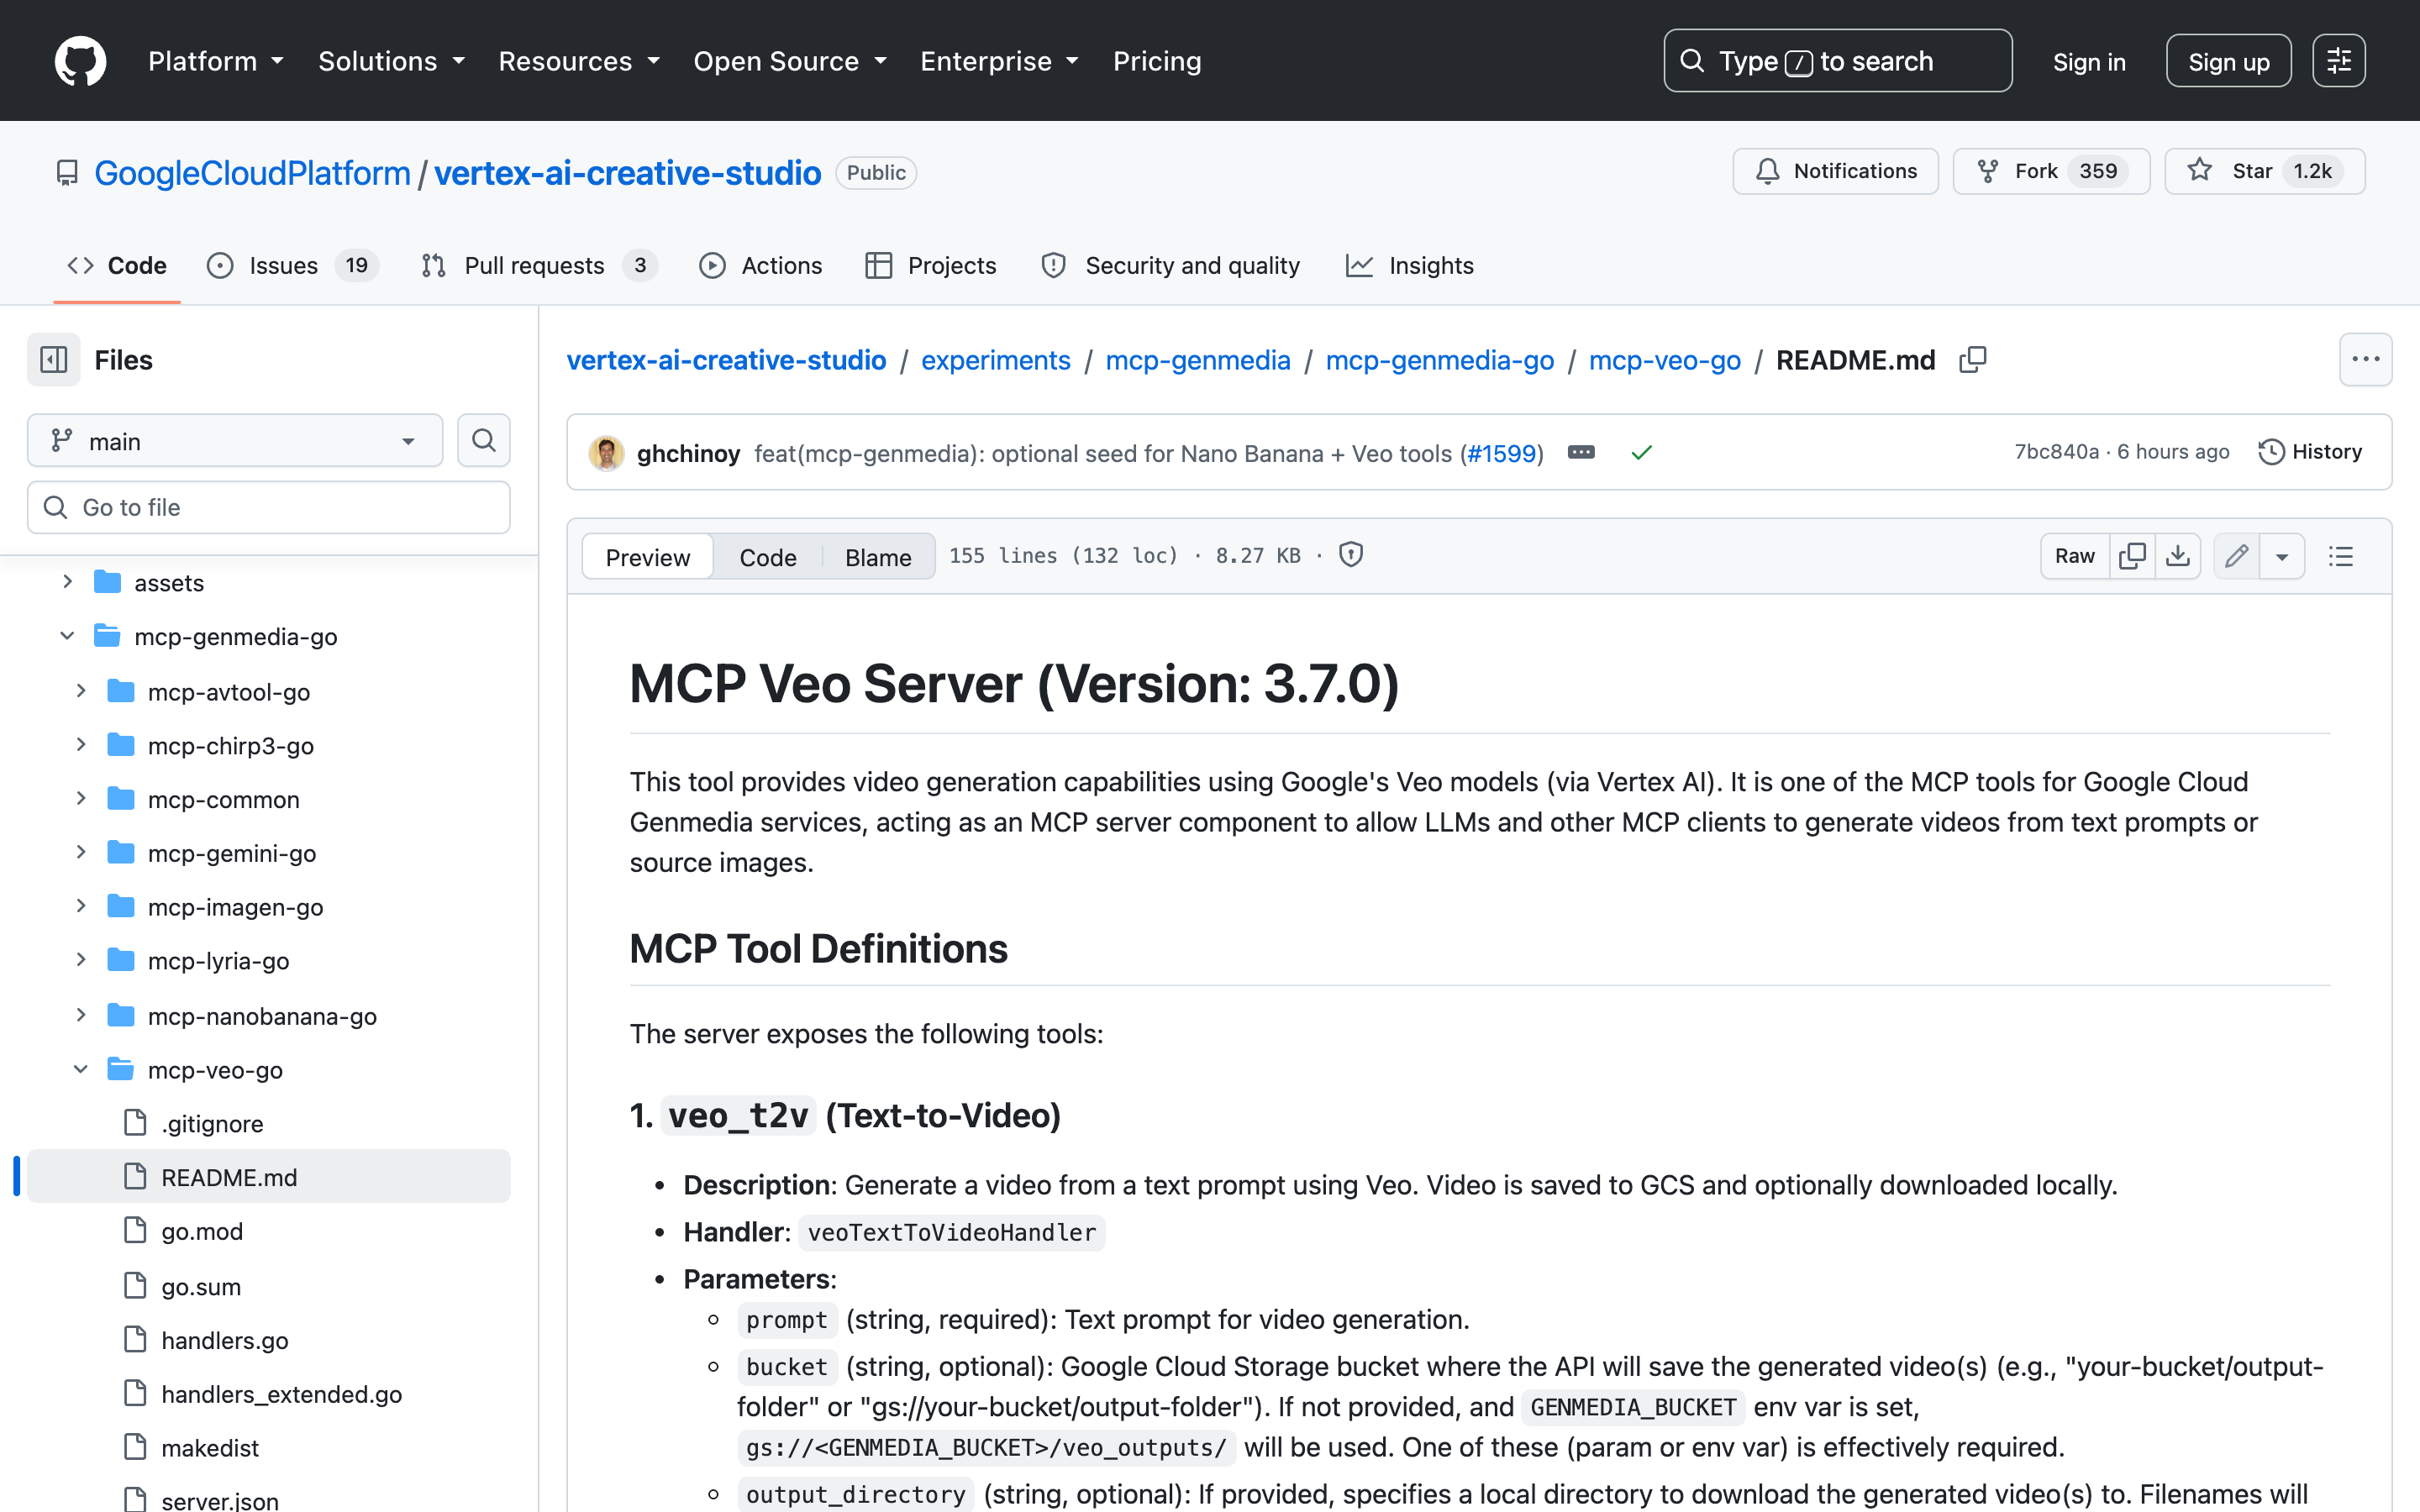Focus the Go to file field
Screen dimensions: 2420x1512
[x=269, y=508]
